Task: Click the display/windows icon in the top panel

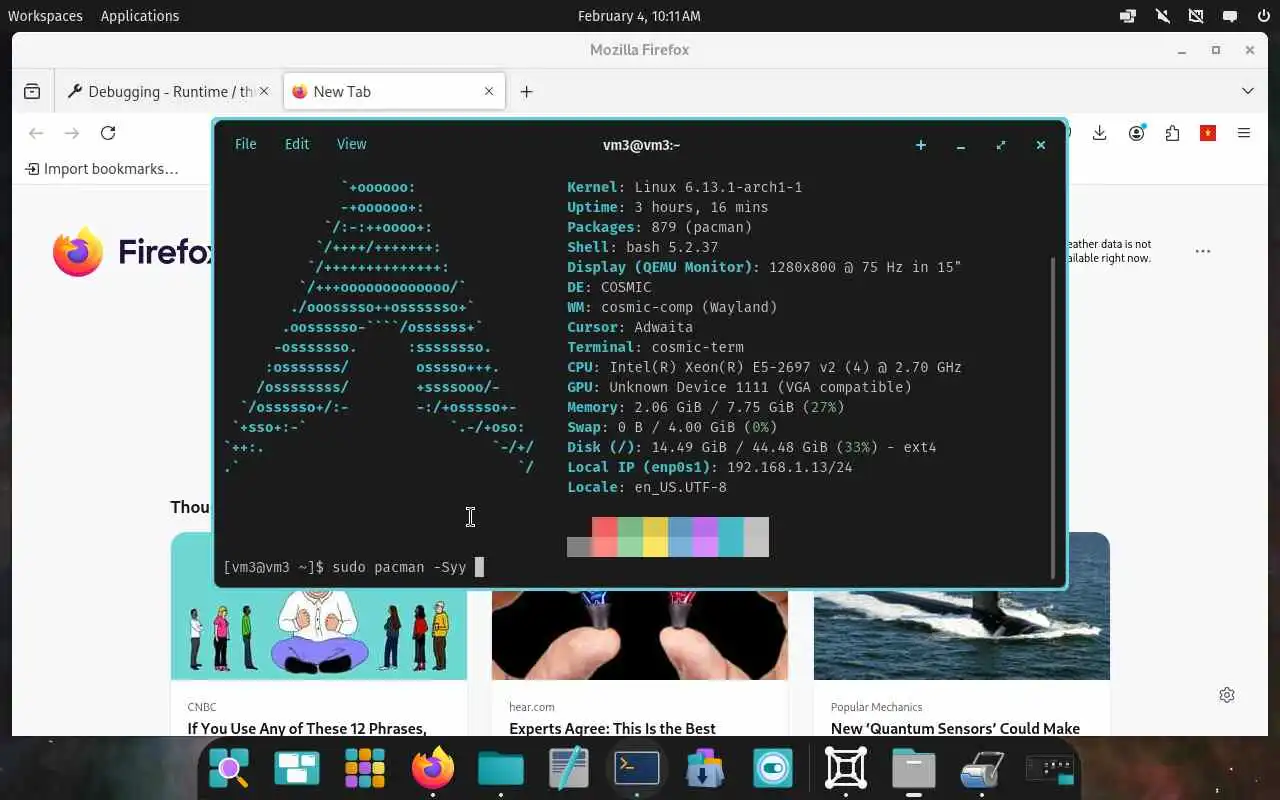Action: pos(1128,16)
